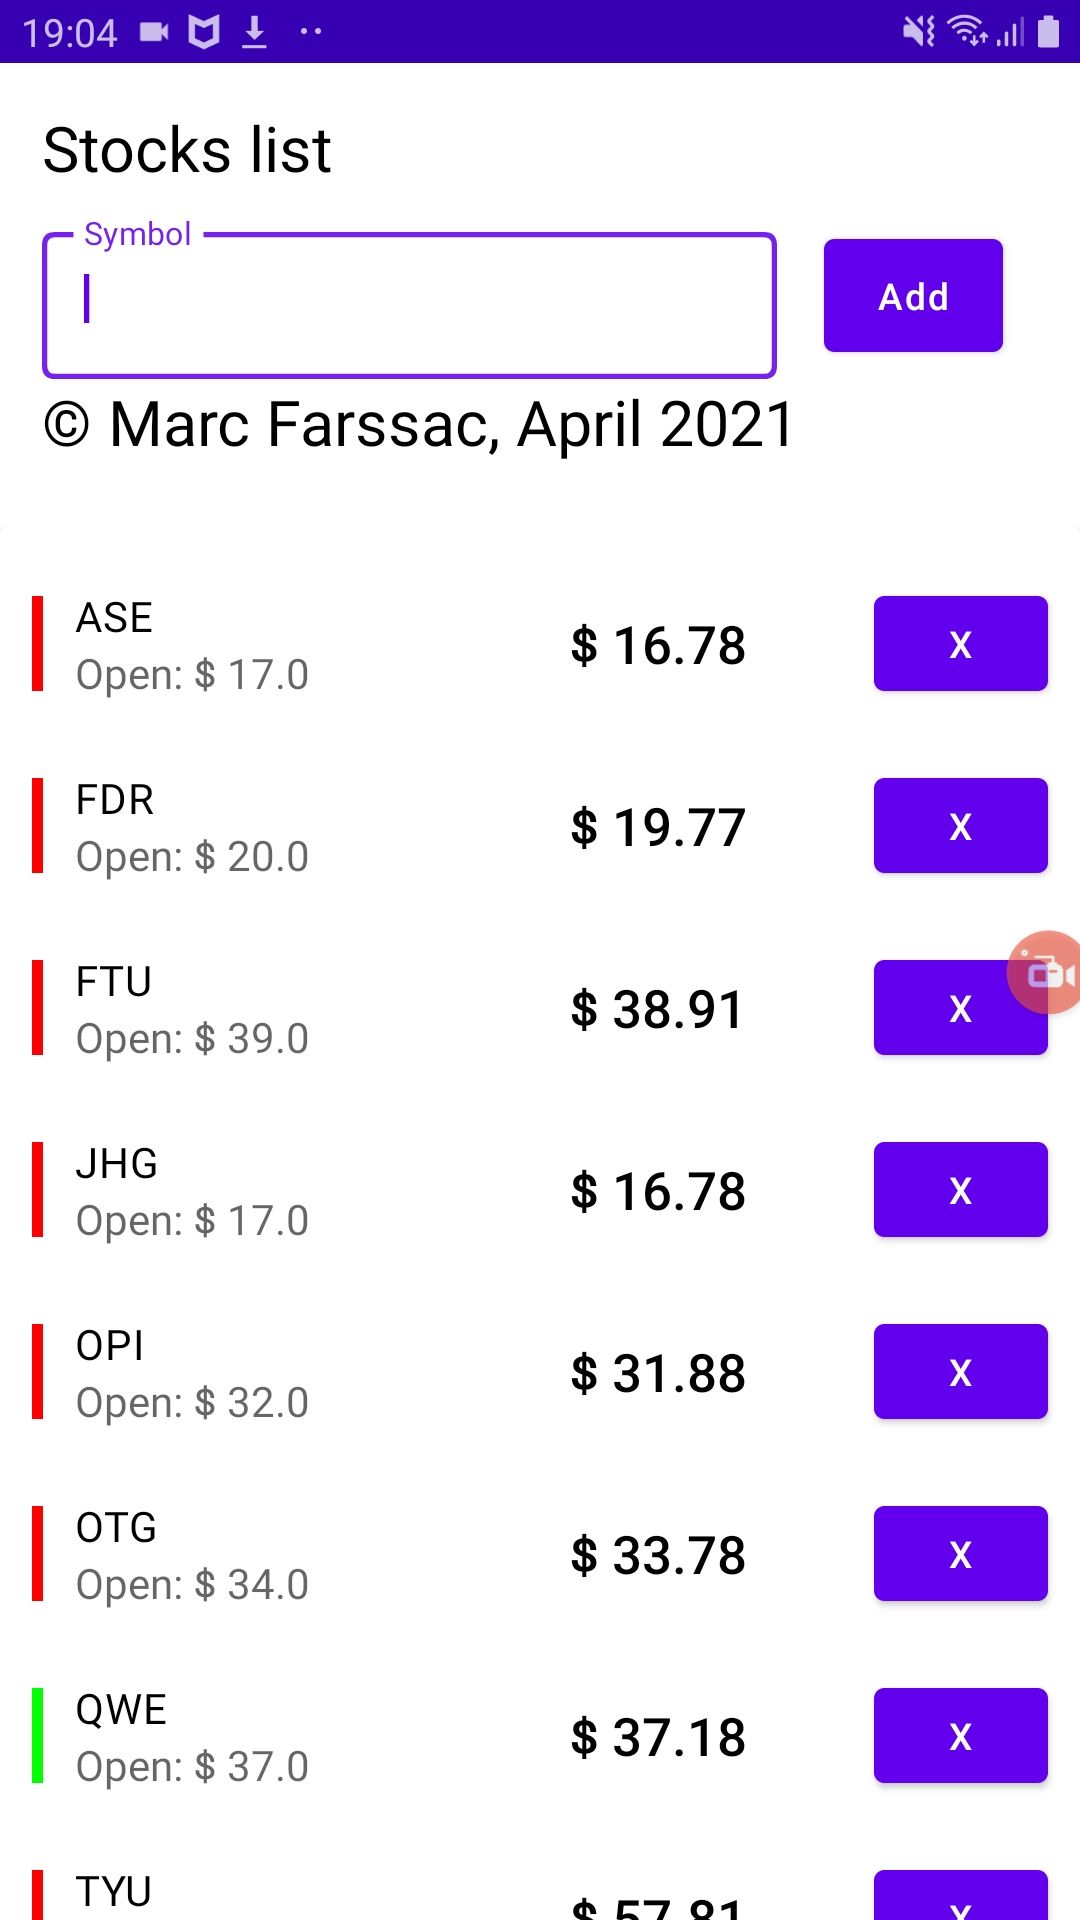
Task: Delete OTG using its X button
Action: (960, 1554)
